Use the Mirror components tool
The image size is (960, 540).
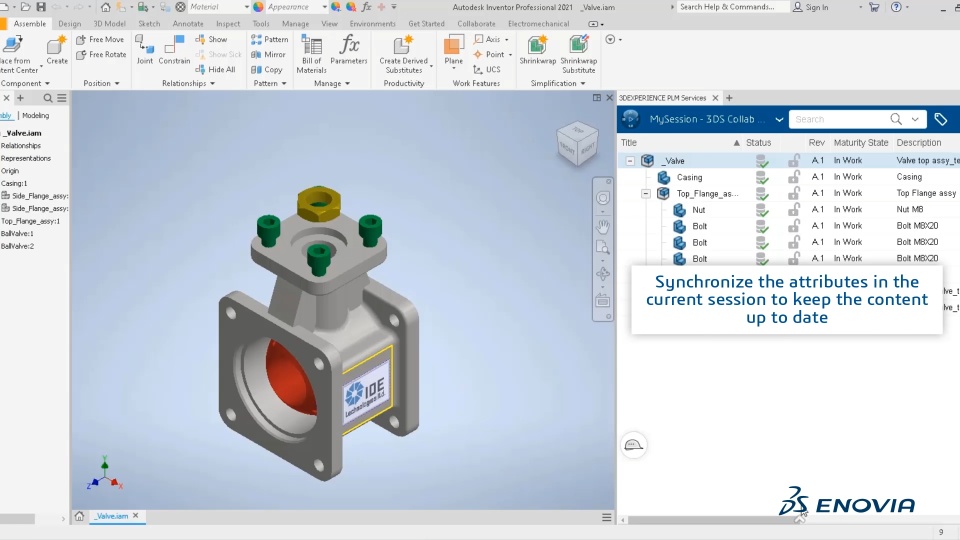point(268,54)
